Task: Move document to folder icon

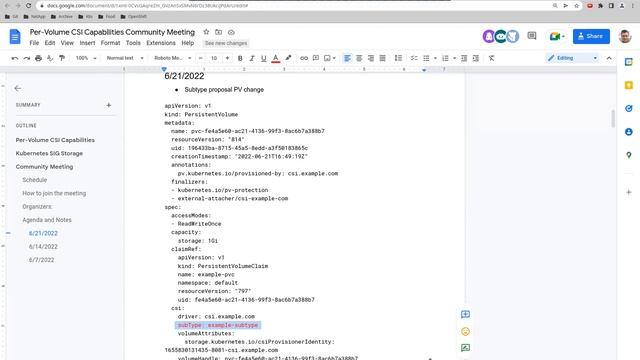Action: tap(219, 32)
